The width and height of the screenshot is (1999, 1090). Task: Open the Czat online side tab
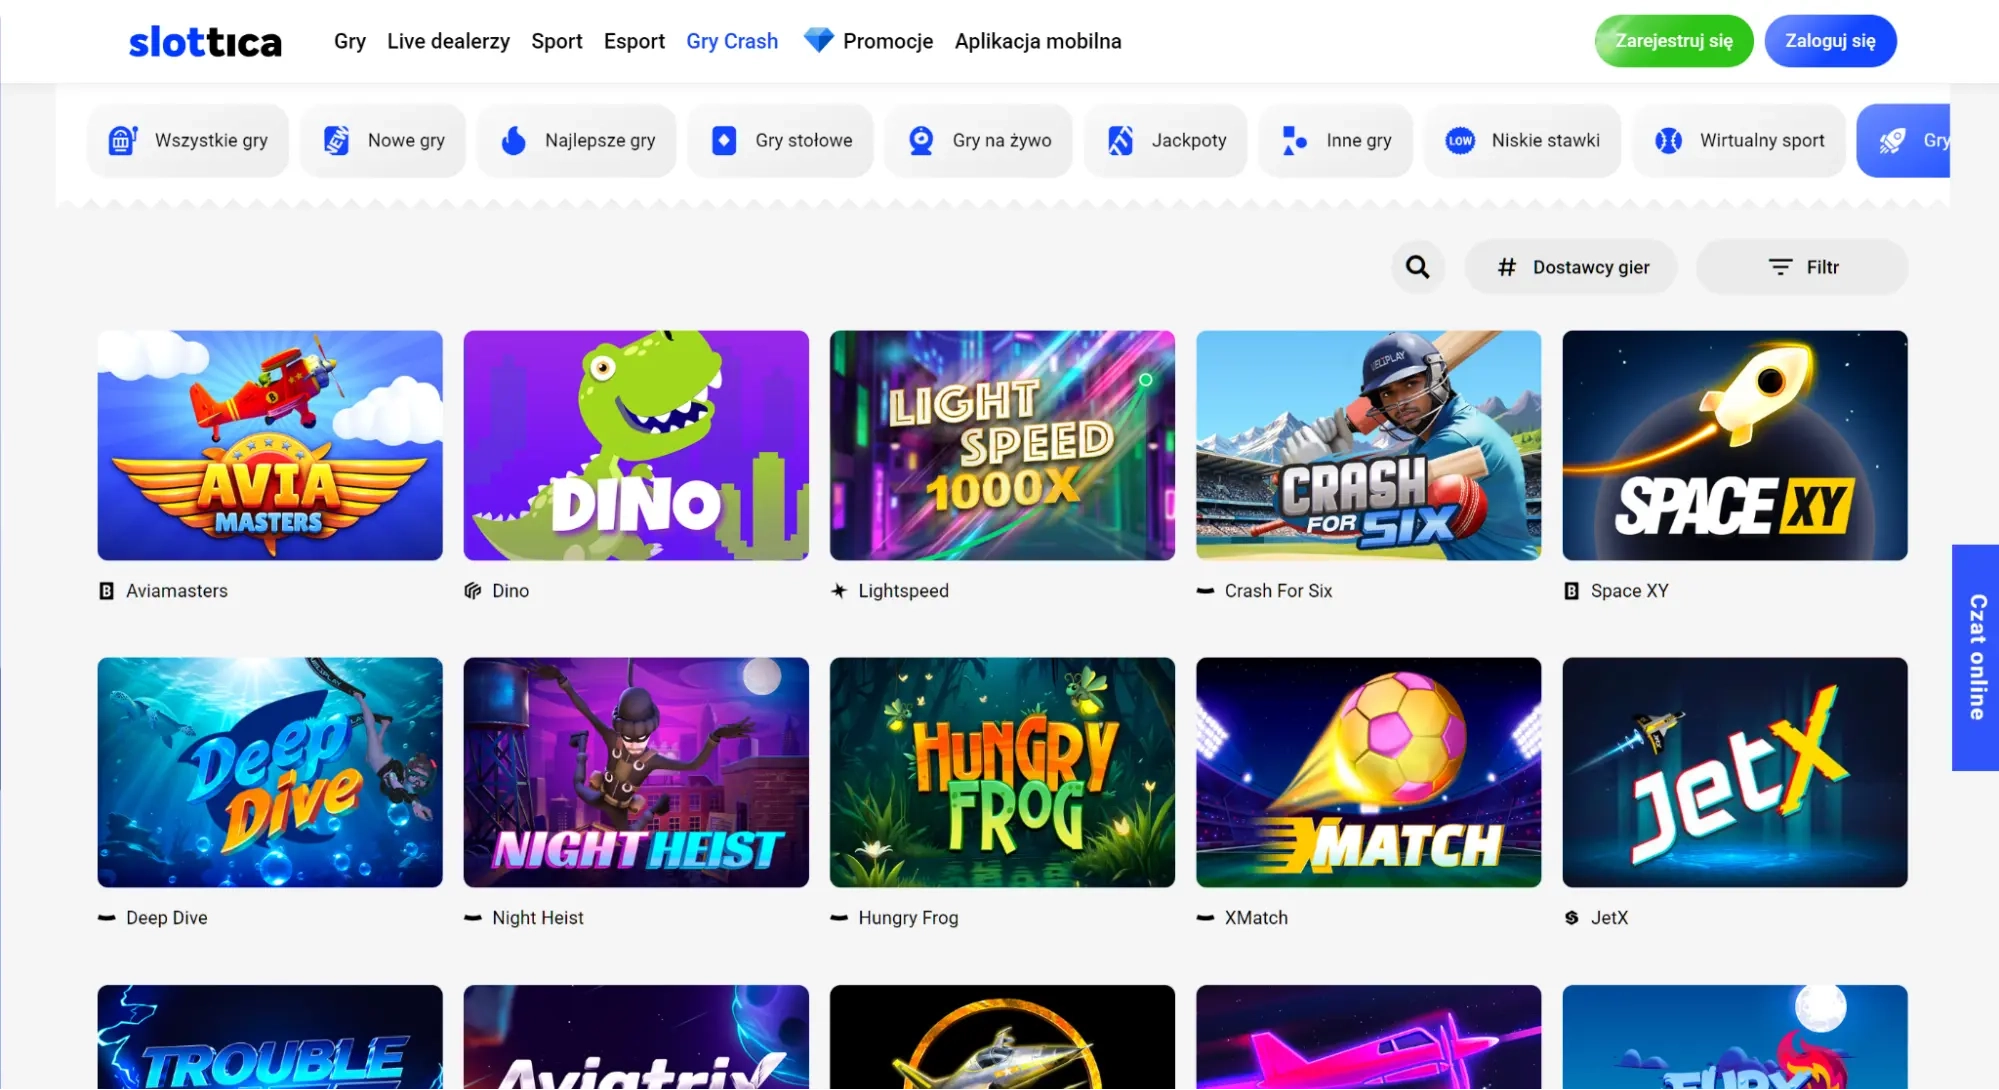coord(1975,657)
